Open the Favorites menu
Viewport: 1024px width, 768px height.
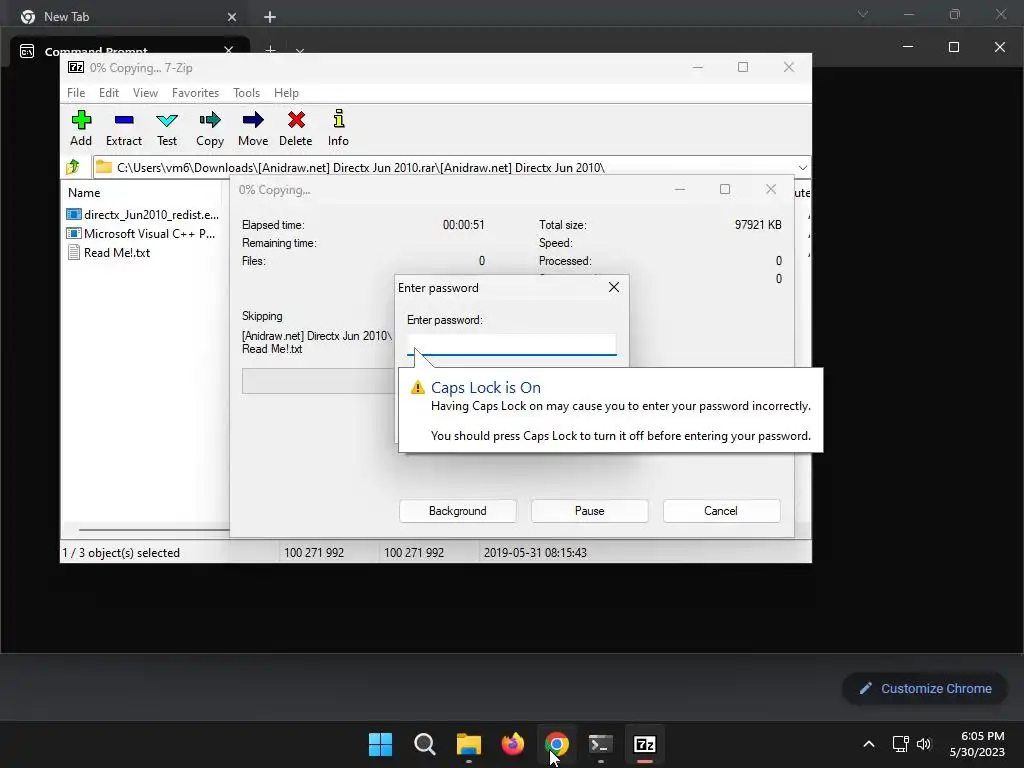pos(195,93)
